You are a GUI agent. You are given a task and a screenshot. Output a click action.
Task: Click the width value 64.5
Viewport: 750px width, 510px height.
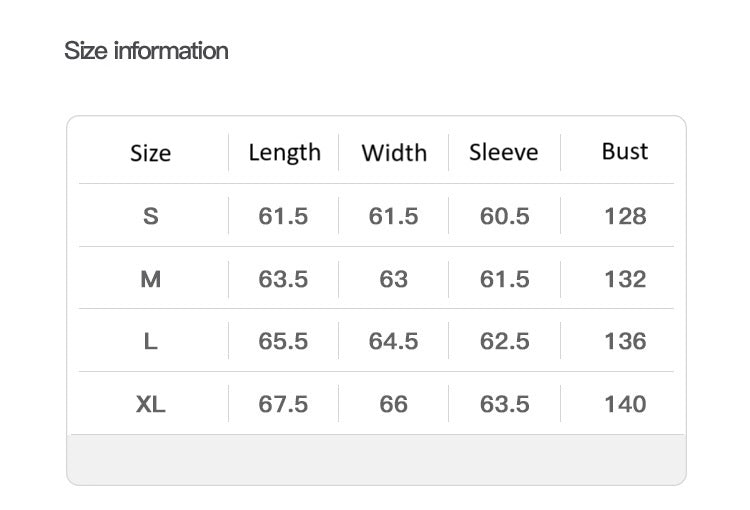[x=393, y=341]
